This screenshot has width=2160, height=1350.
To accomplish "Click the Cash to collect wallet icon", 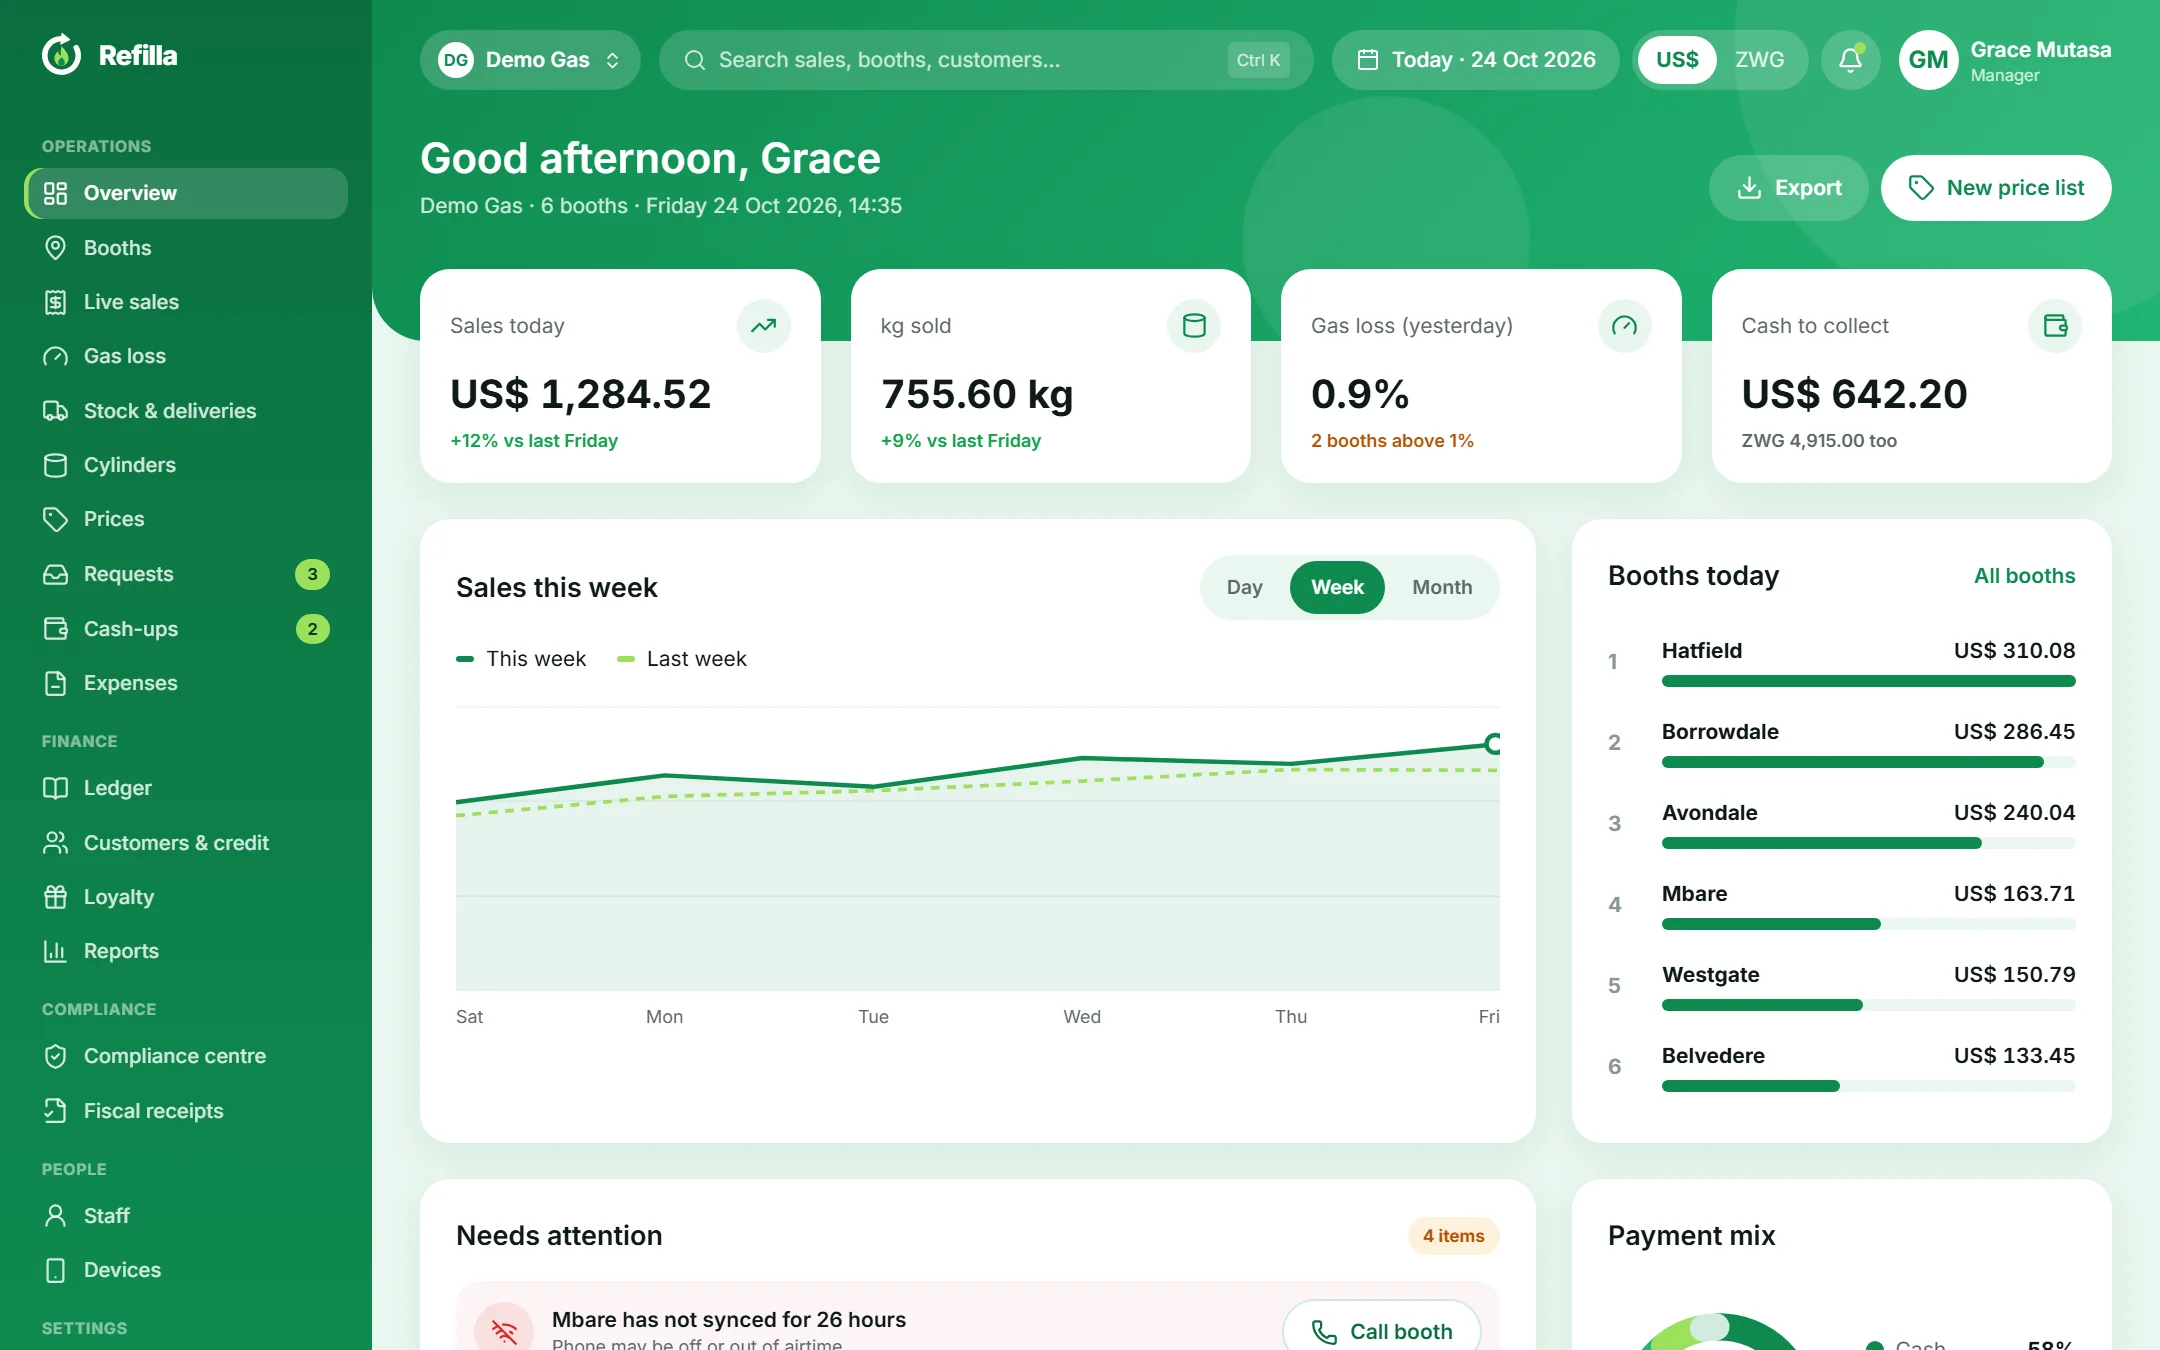I will [2055, 326].
